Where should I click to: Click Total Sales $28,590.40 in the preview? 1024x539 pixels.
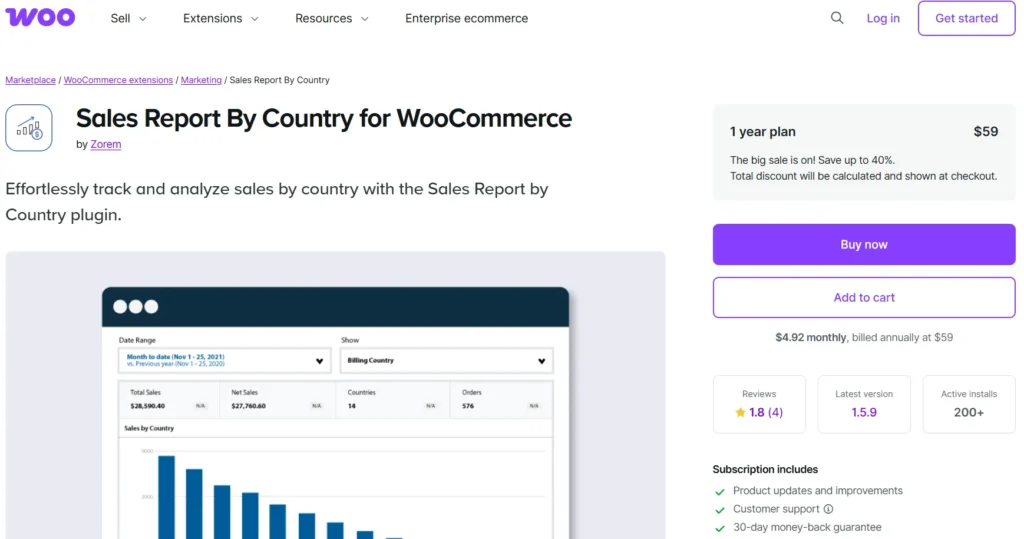point(168,399)
